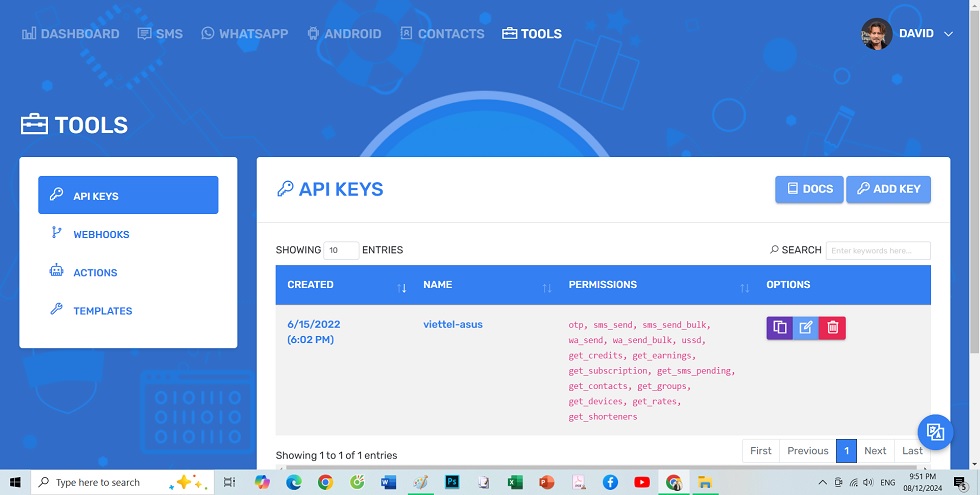980x495 pixels.
Task: Edit the viettel-asus API key
Action: coord(806,328)
